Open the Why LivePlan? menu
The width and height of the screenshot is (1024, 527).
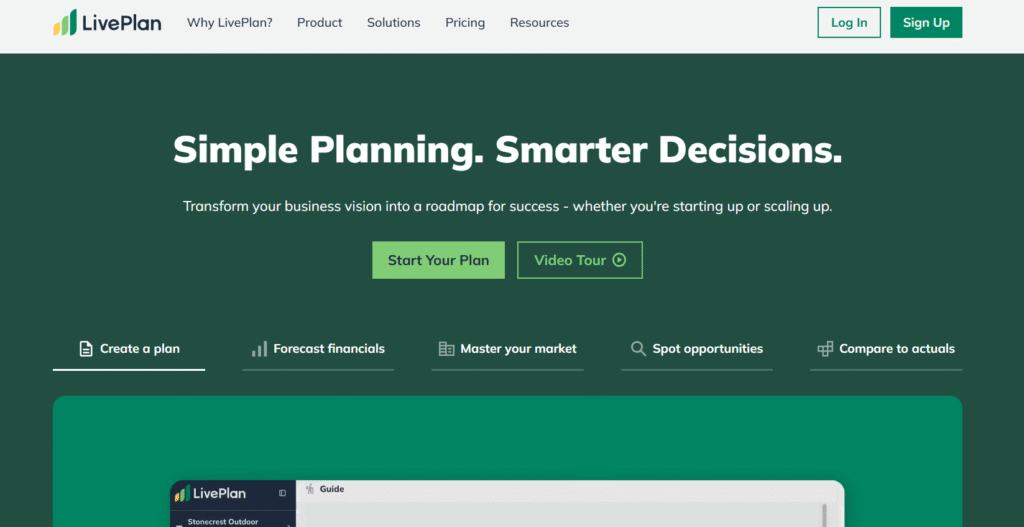point(229,23)
